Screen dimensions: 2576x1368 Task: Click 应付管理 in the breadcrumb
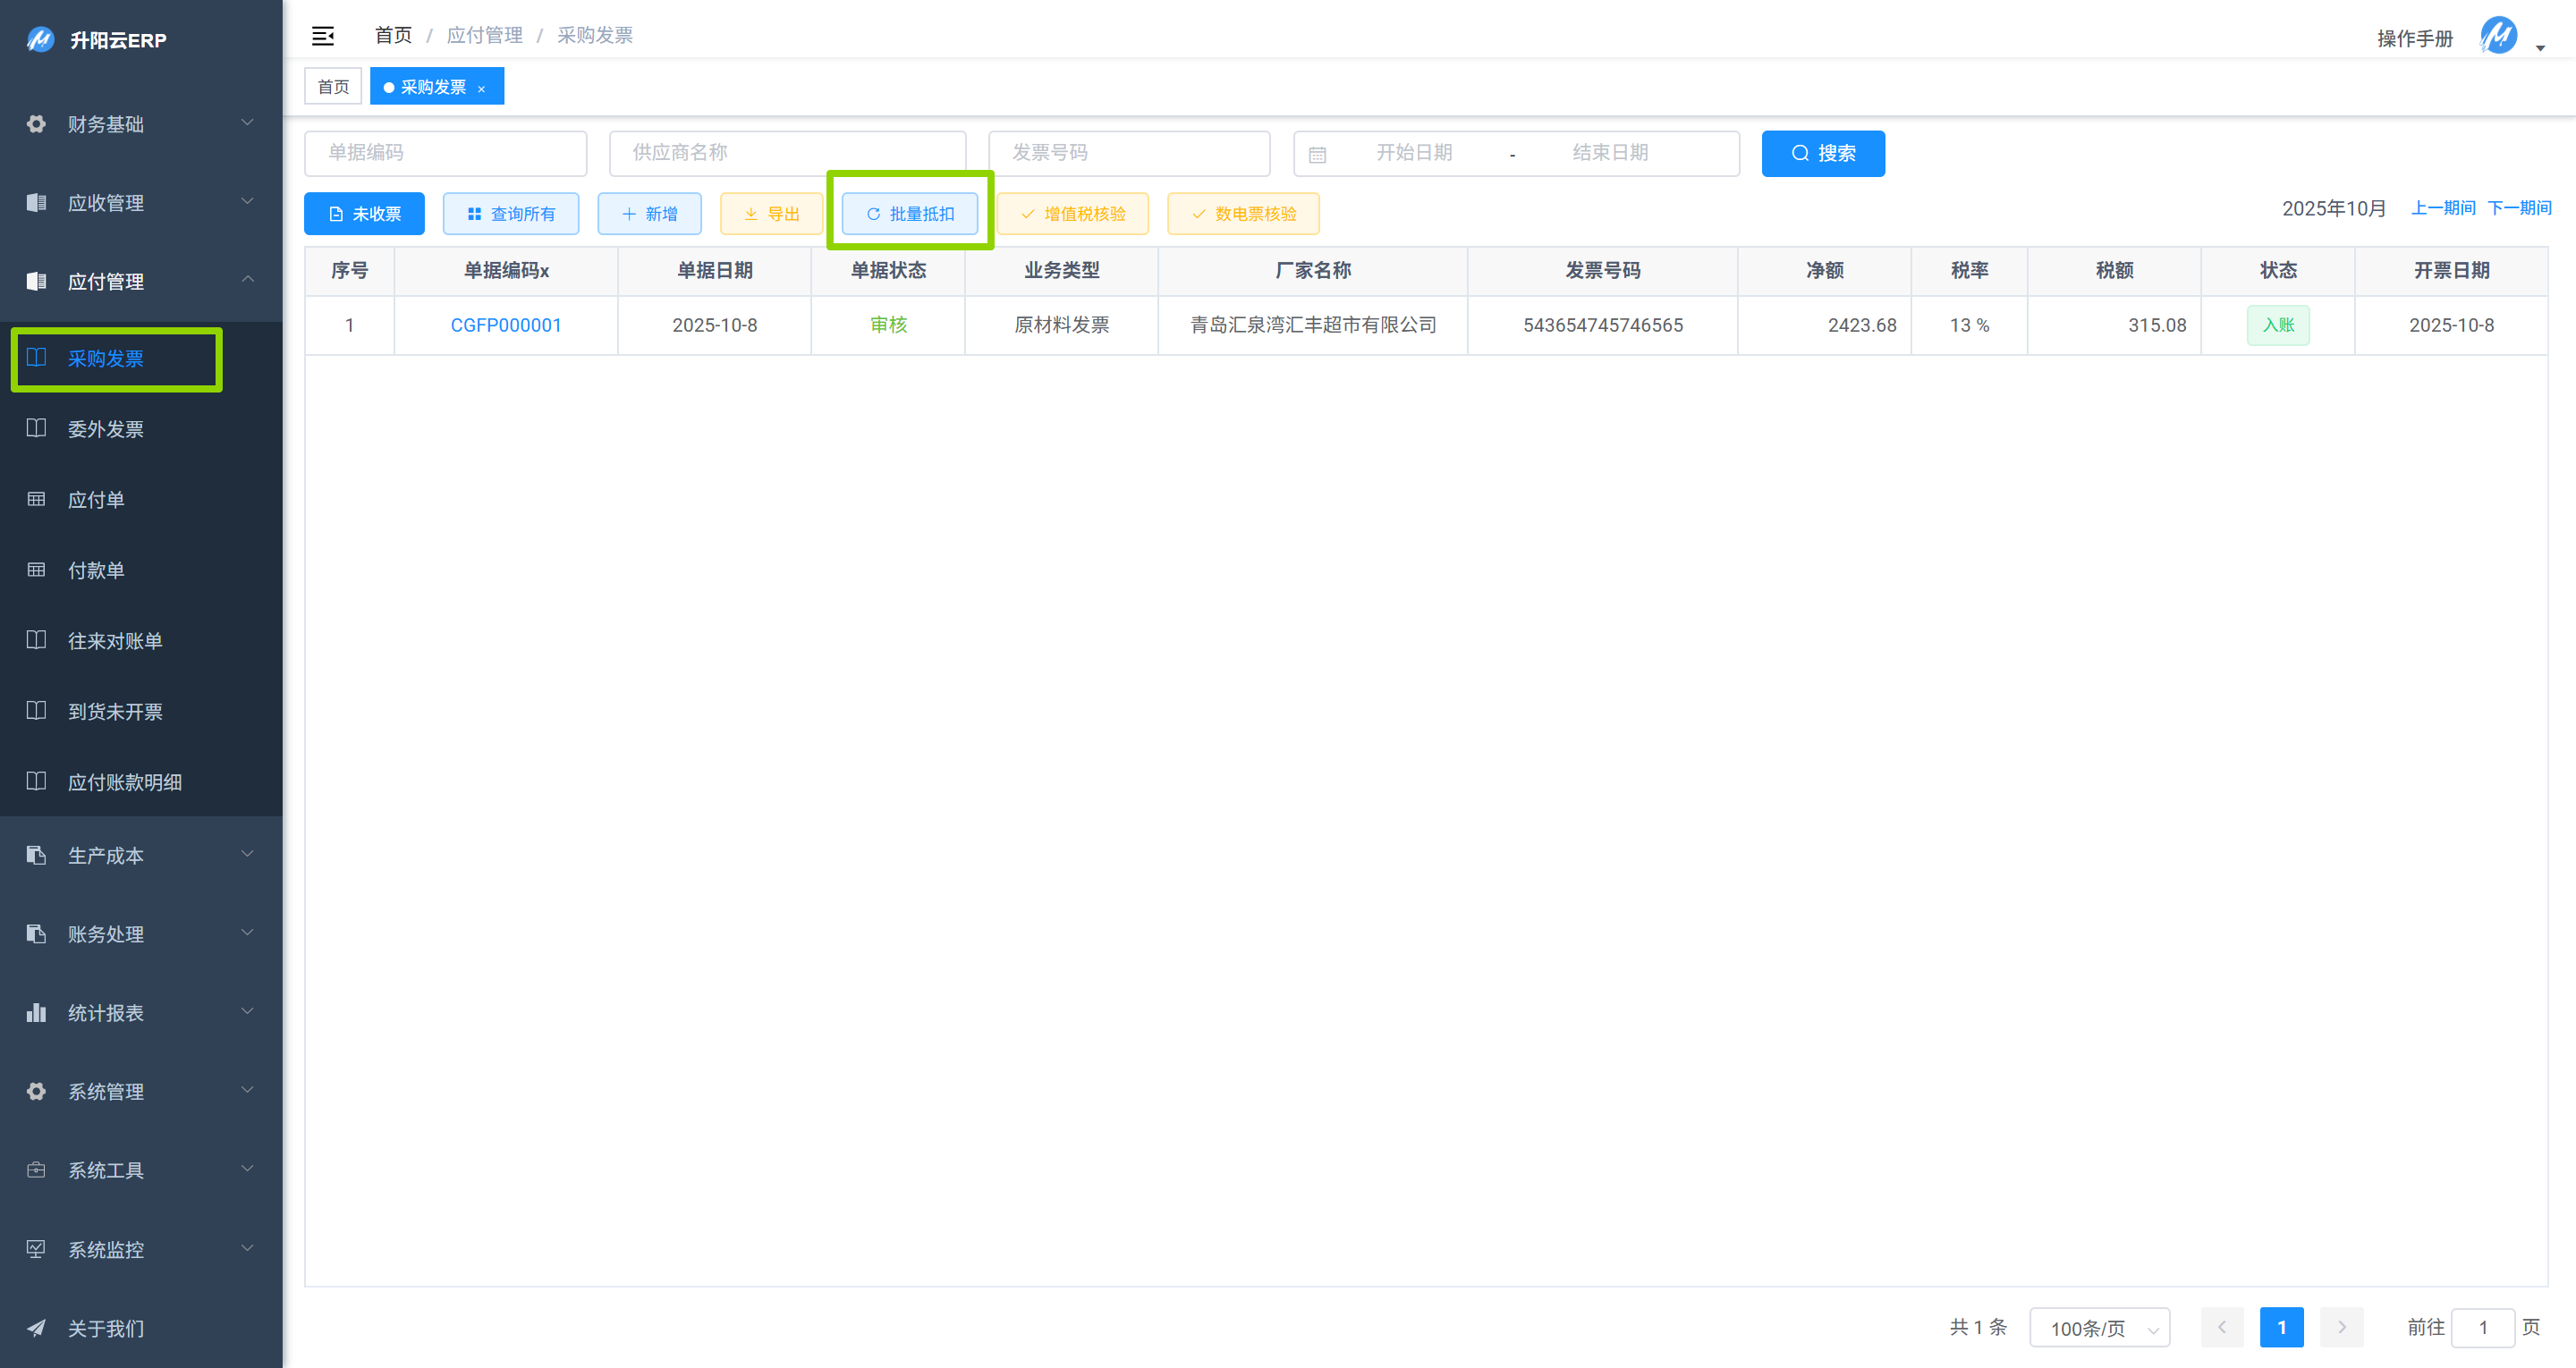484,35
